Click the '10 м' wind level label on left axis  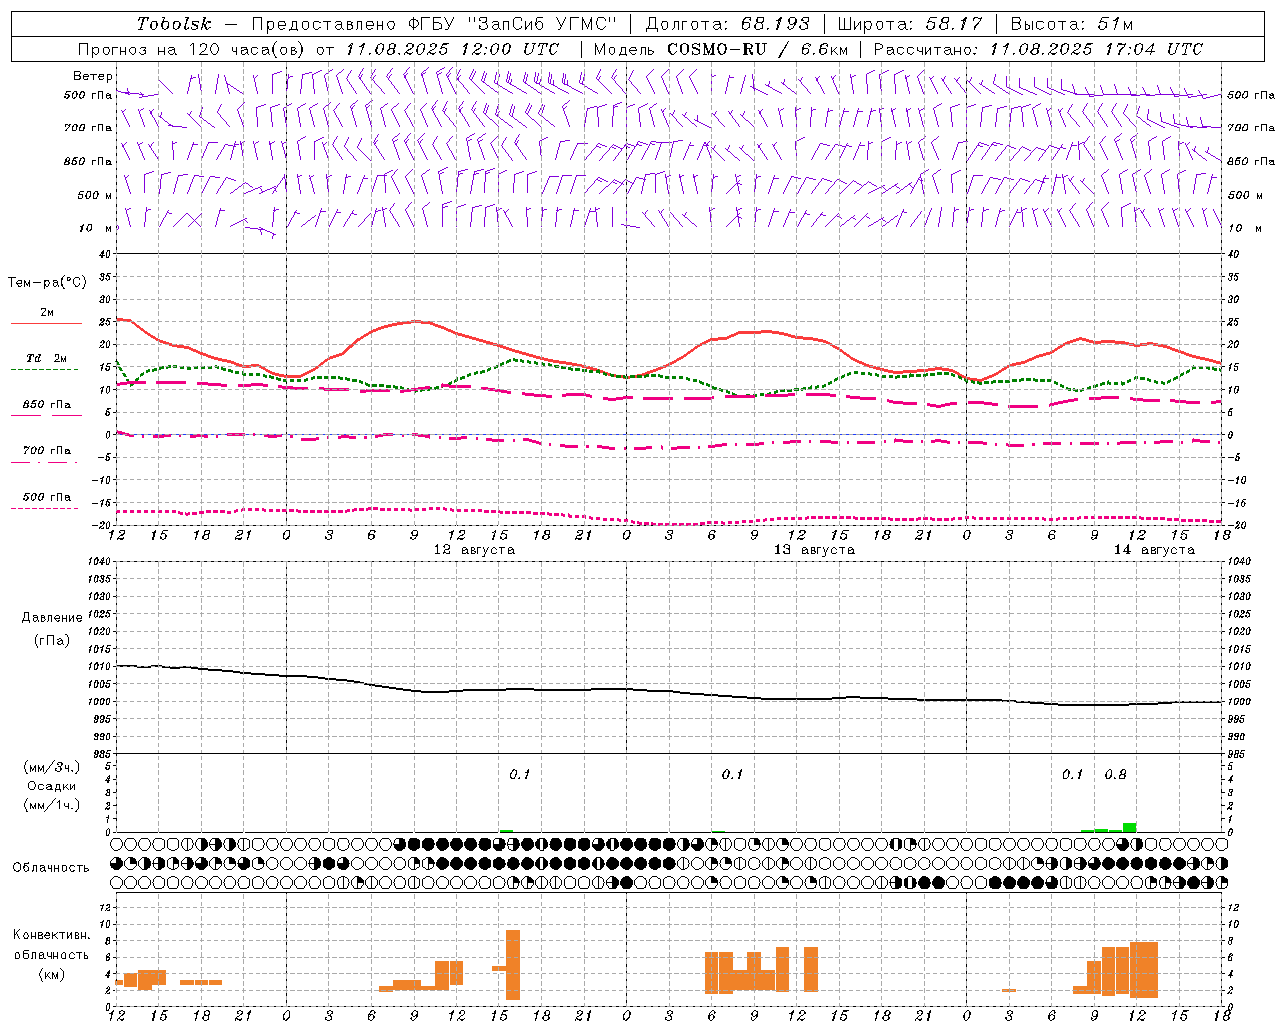pyautogui.click(x=95, y=229)
